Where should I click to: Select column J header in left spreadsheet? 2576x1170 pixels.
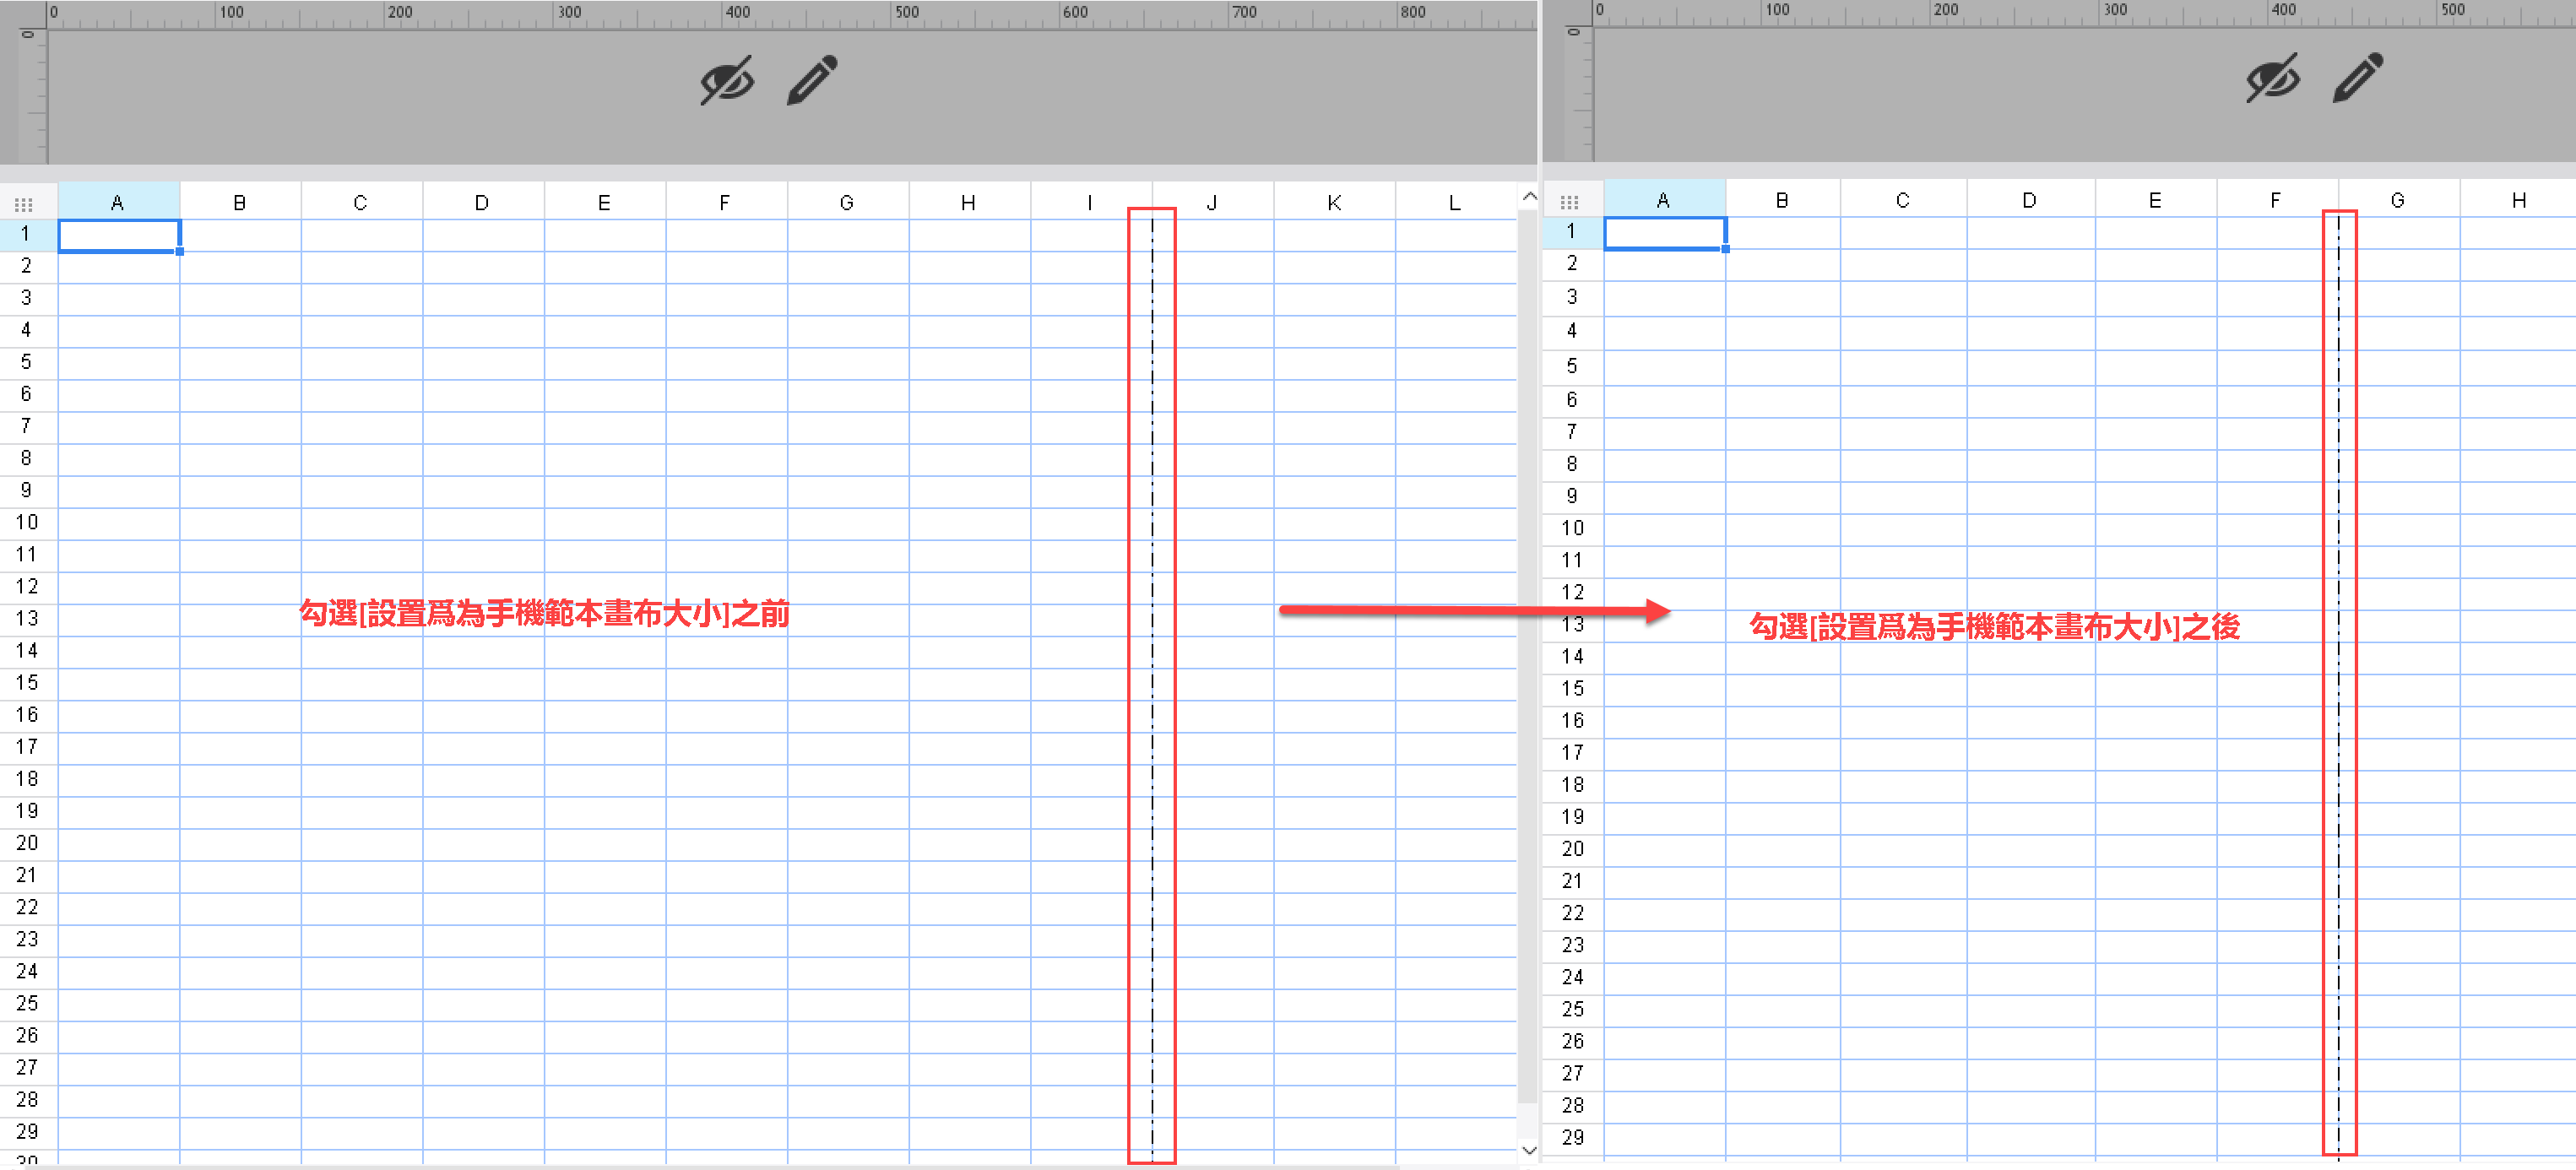point(1212,203)
